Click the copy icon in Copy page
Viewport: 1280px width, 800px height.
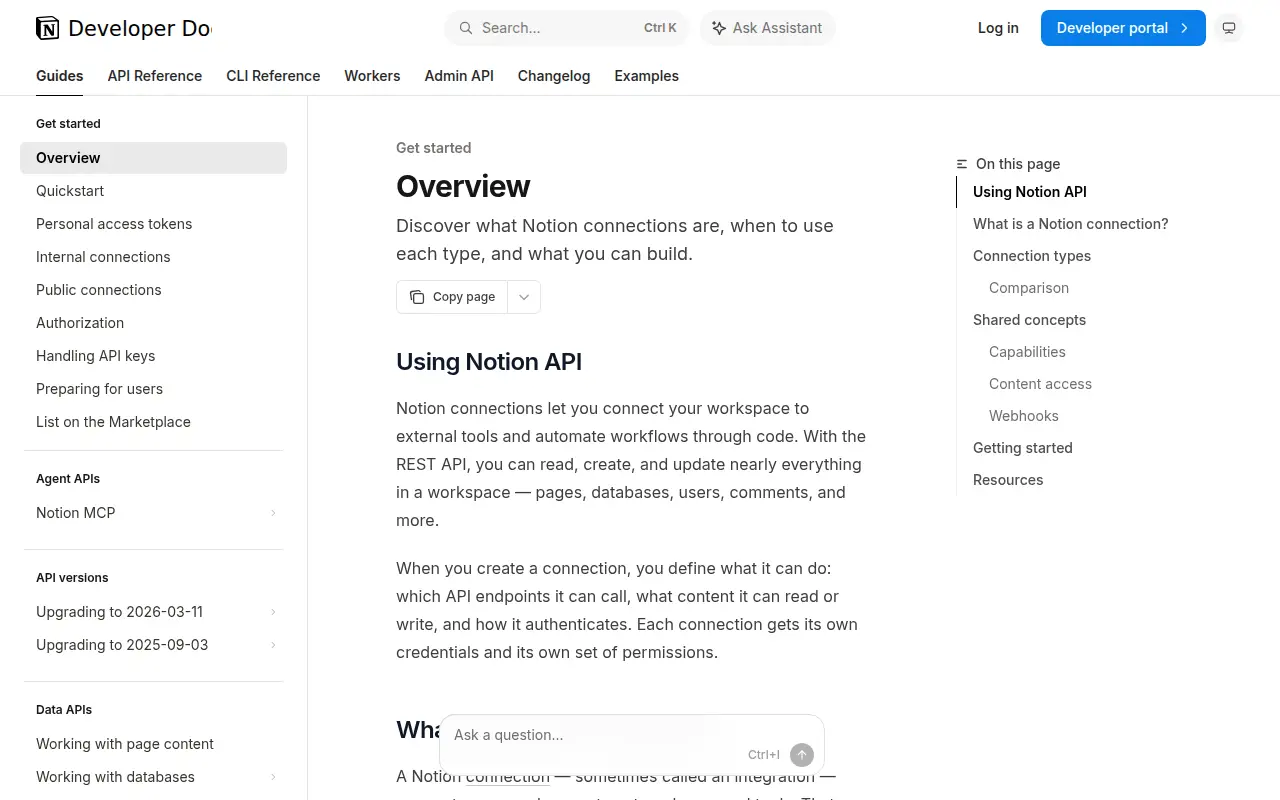click(417, 297)
